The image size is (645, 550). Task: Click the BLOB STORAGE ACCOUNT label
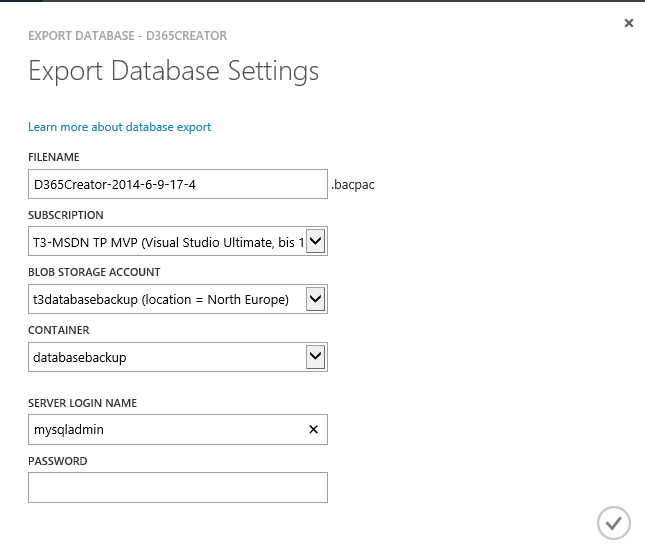[x=94, y=272]
